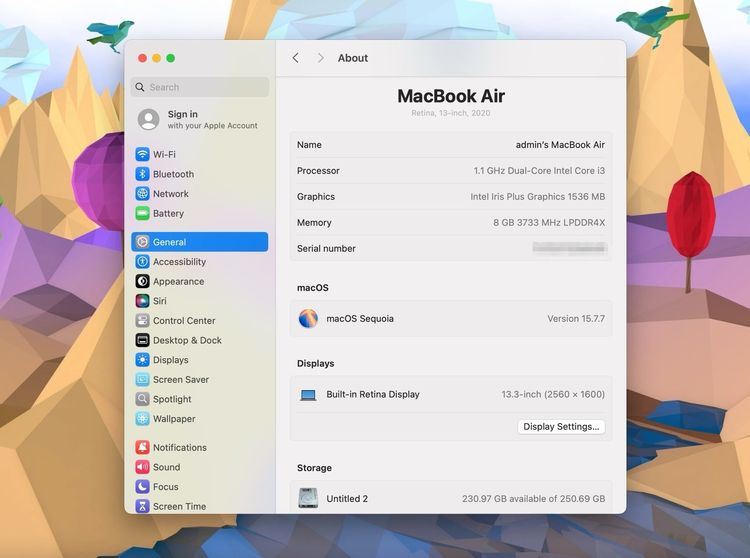The height and width of the screenshot is (558, 750).
Task: Click the Untitled 2 storage label
Action: tap(347, 499)
